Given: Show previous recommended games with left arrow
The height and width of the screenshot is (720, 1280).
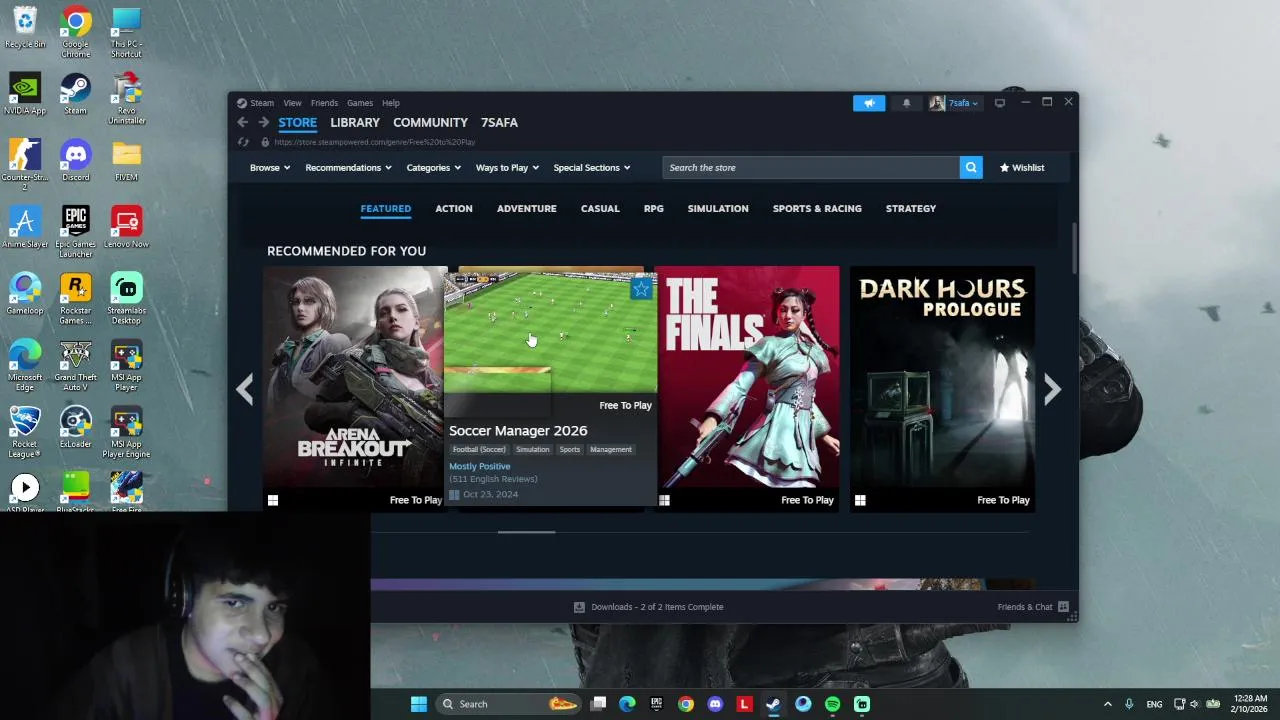Looking at the screenshot, I should coord(245,389).
